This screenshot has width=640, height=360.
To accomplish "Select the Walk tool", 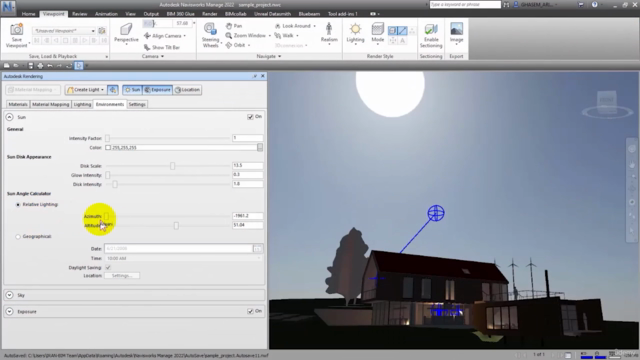I will (286, 36).
